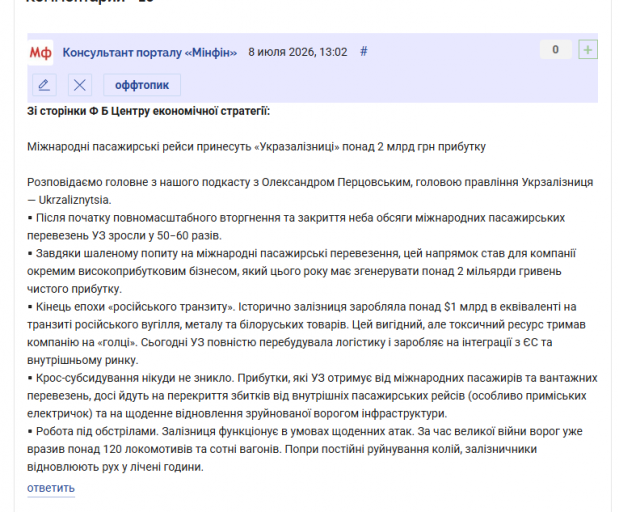Click the word Ukrzaliznytsia
The image size is (619, 512).
pyautogui.click(x=75, y=200)
